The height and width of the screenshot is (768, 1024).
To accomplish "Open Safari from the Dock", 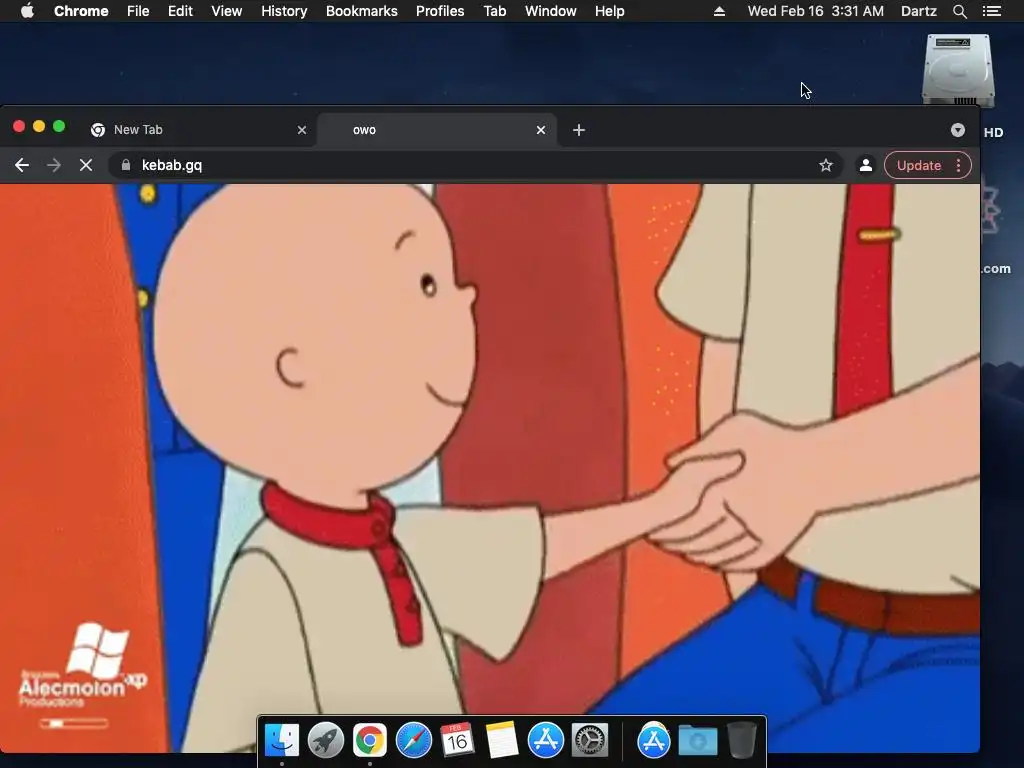I will 414,741.
